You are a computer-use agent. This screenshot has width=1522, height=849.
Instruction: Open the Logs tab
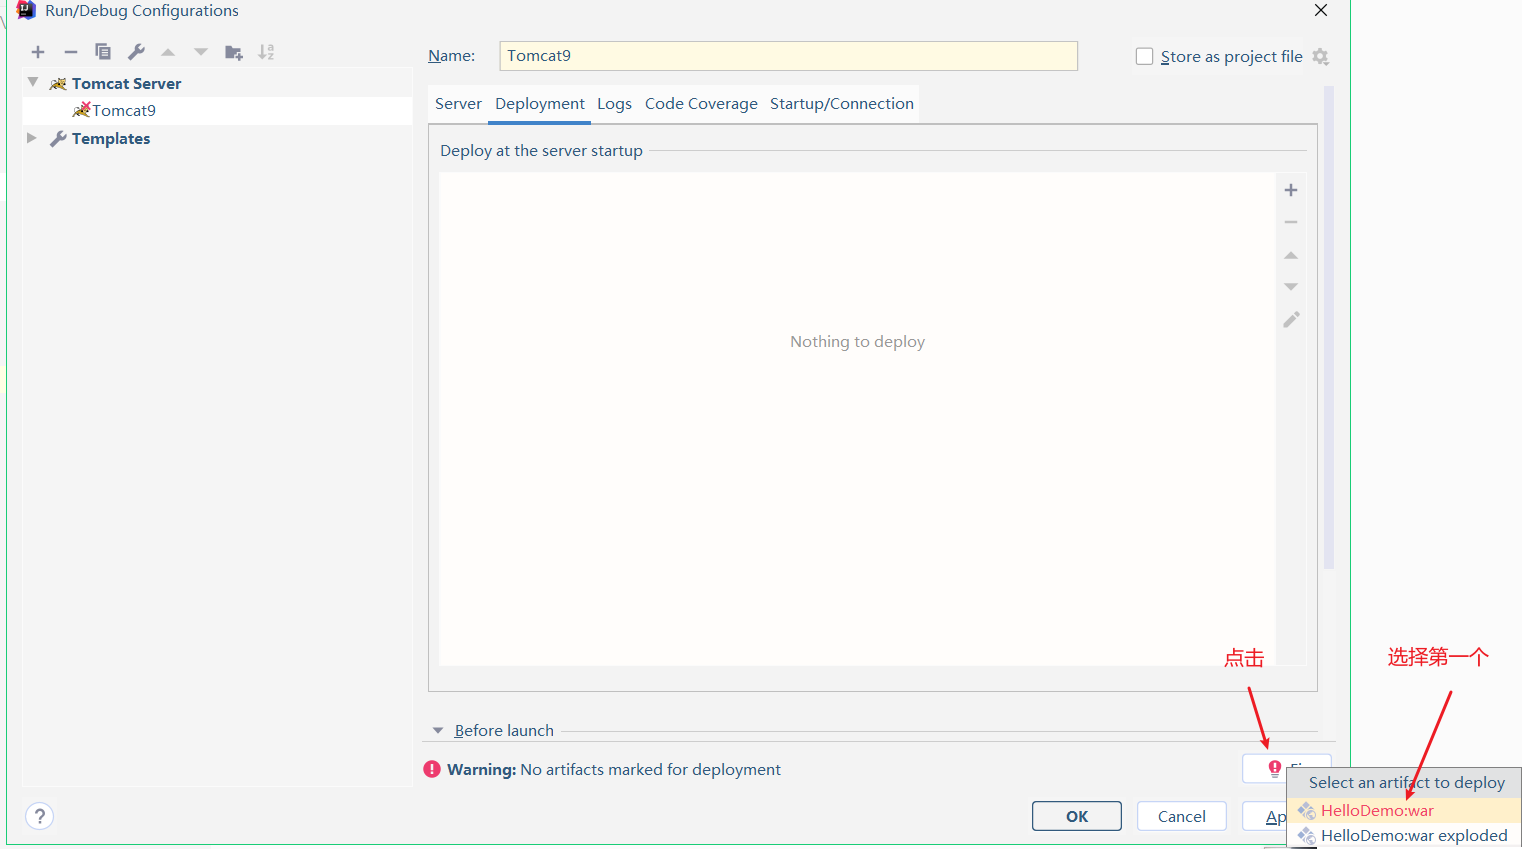(614, 104)
